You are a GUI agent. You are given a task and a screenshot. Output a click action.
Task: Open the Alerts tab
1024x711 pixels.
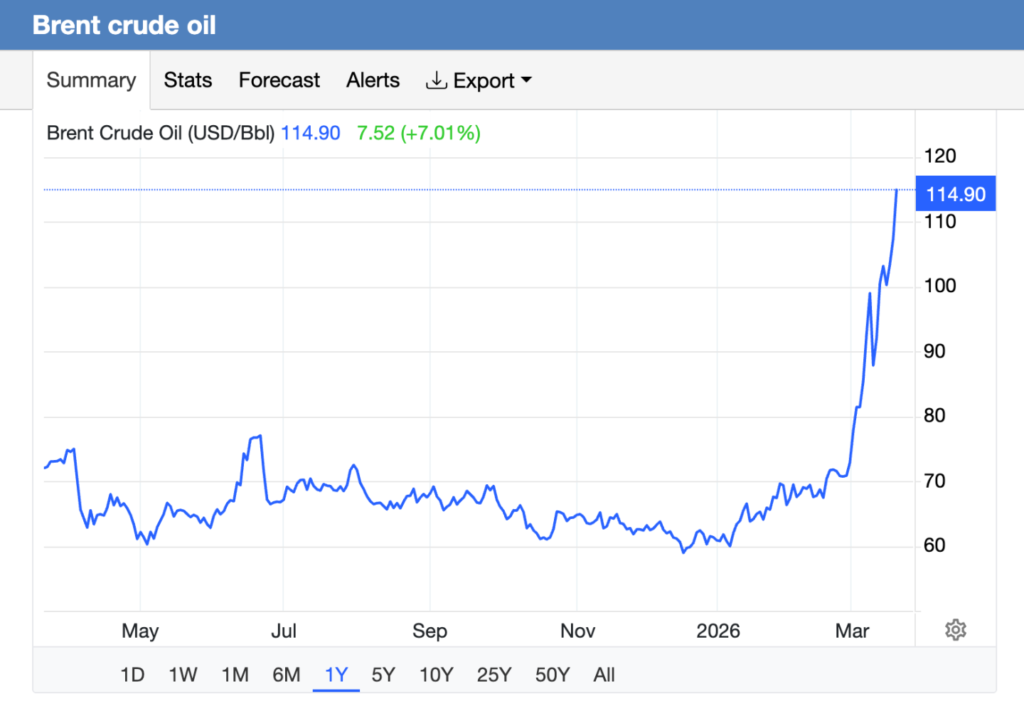coord(373,81)
